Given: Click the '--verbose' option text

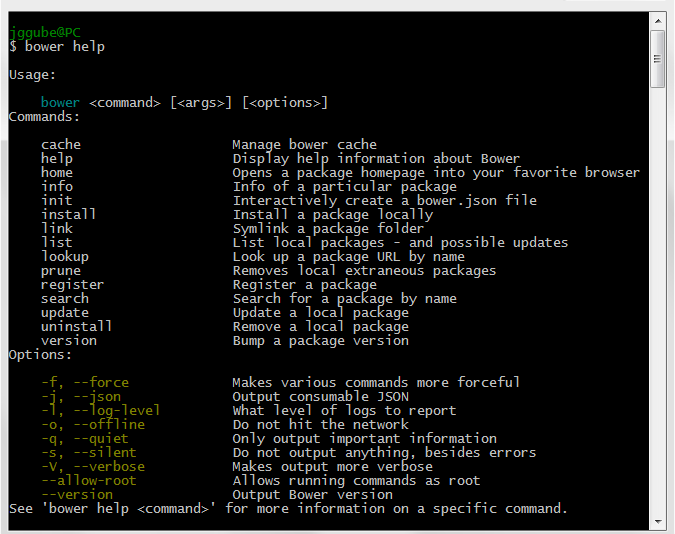Looking at the screenshot, I should 105,466.
